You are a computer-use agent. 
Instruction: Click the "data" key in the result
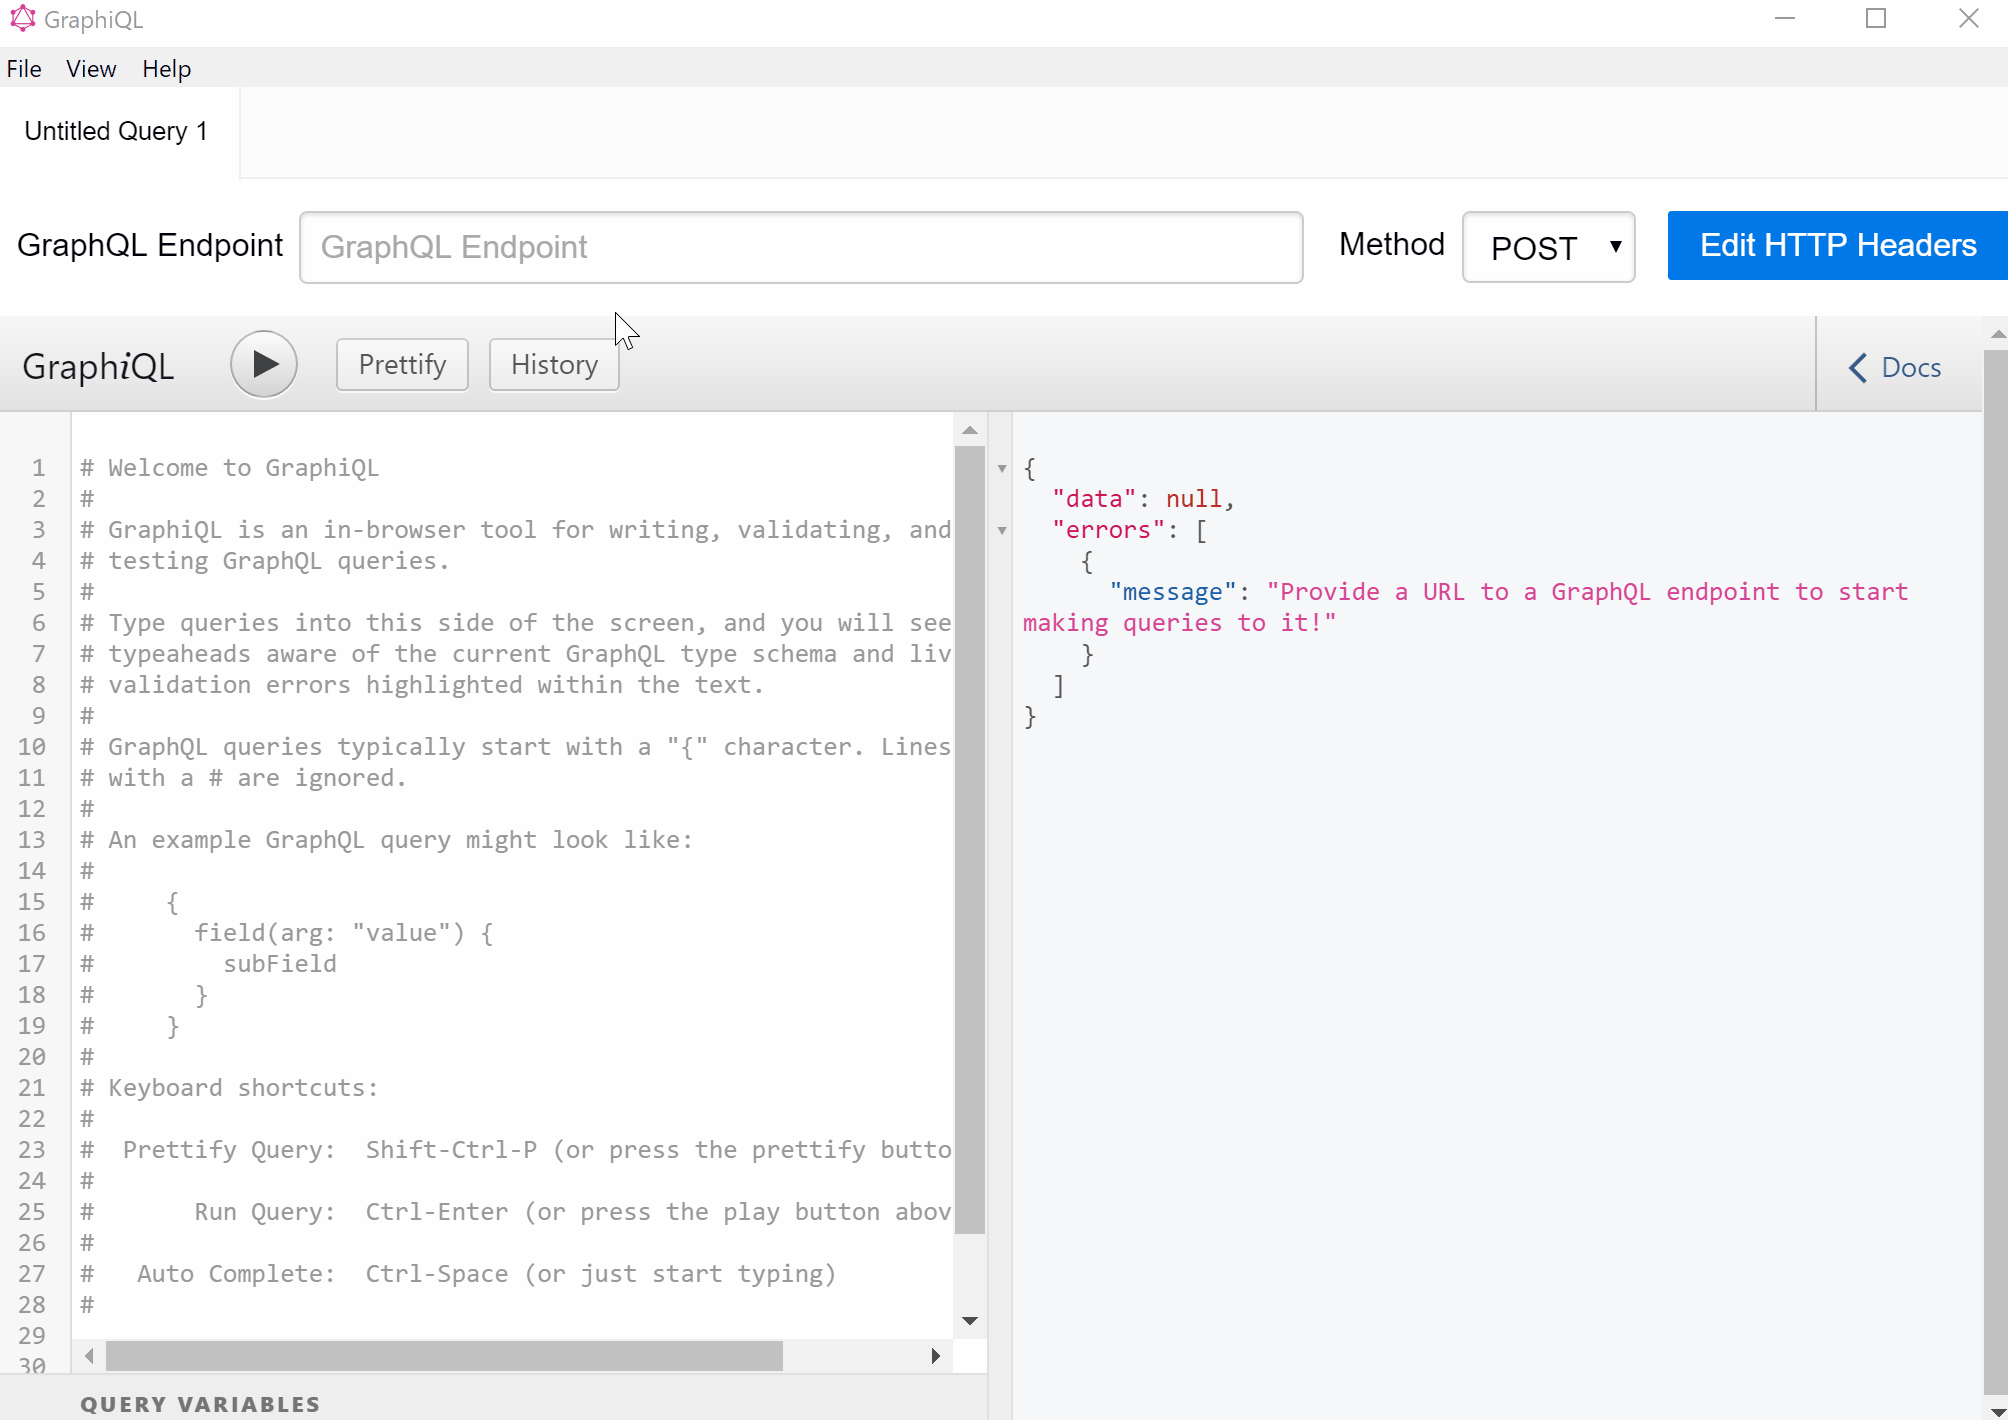point(1094,499)
